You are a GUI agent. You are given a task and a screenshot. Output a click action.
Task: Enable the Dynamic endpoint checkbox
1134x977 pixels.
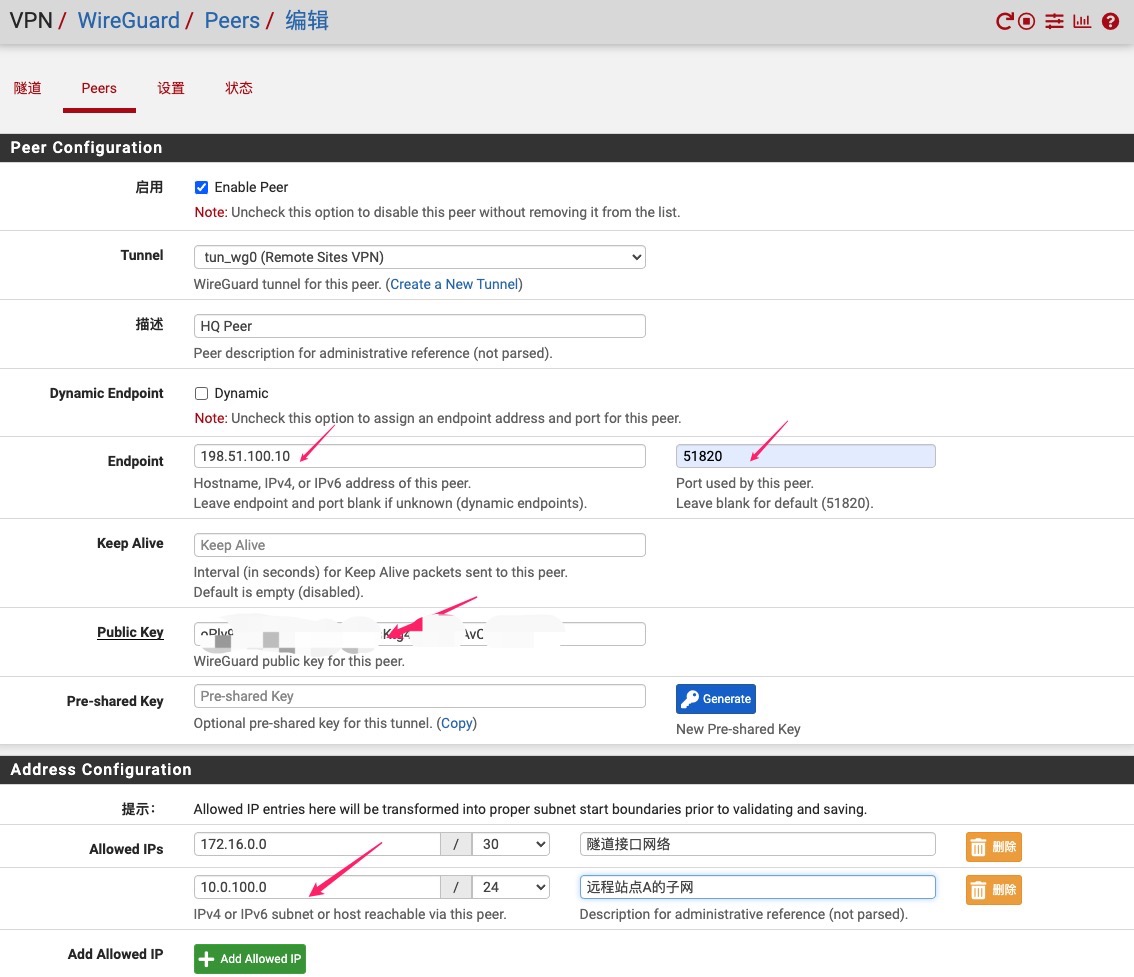pos(201,394)
